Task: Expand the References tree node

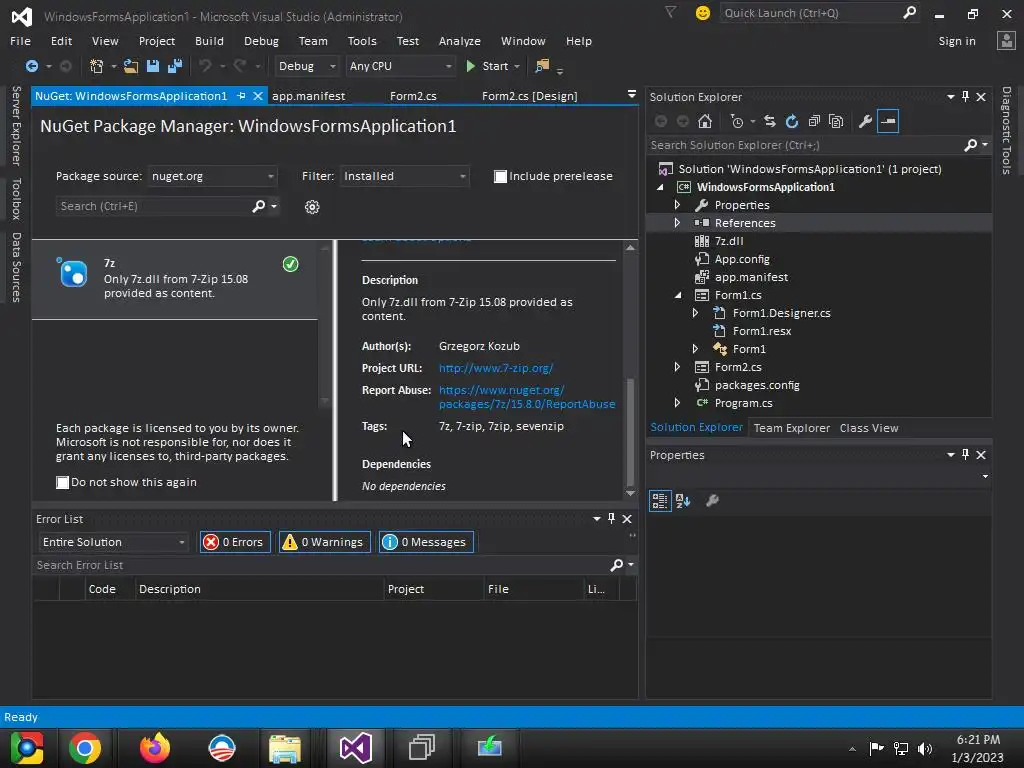Action: 677,223
